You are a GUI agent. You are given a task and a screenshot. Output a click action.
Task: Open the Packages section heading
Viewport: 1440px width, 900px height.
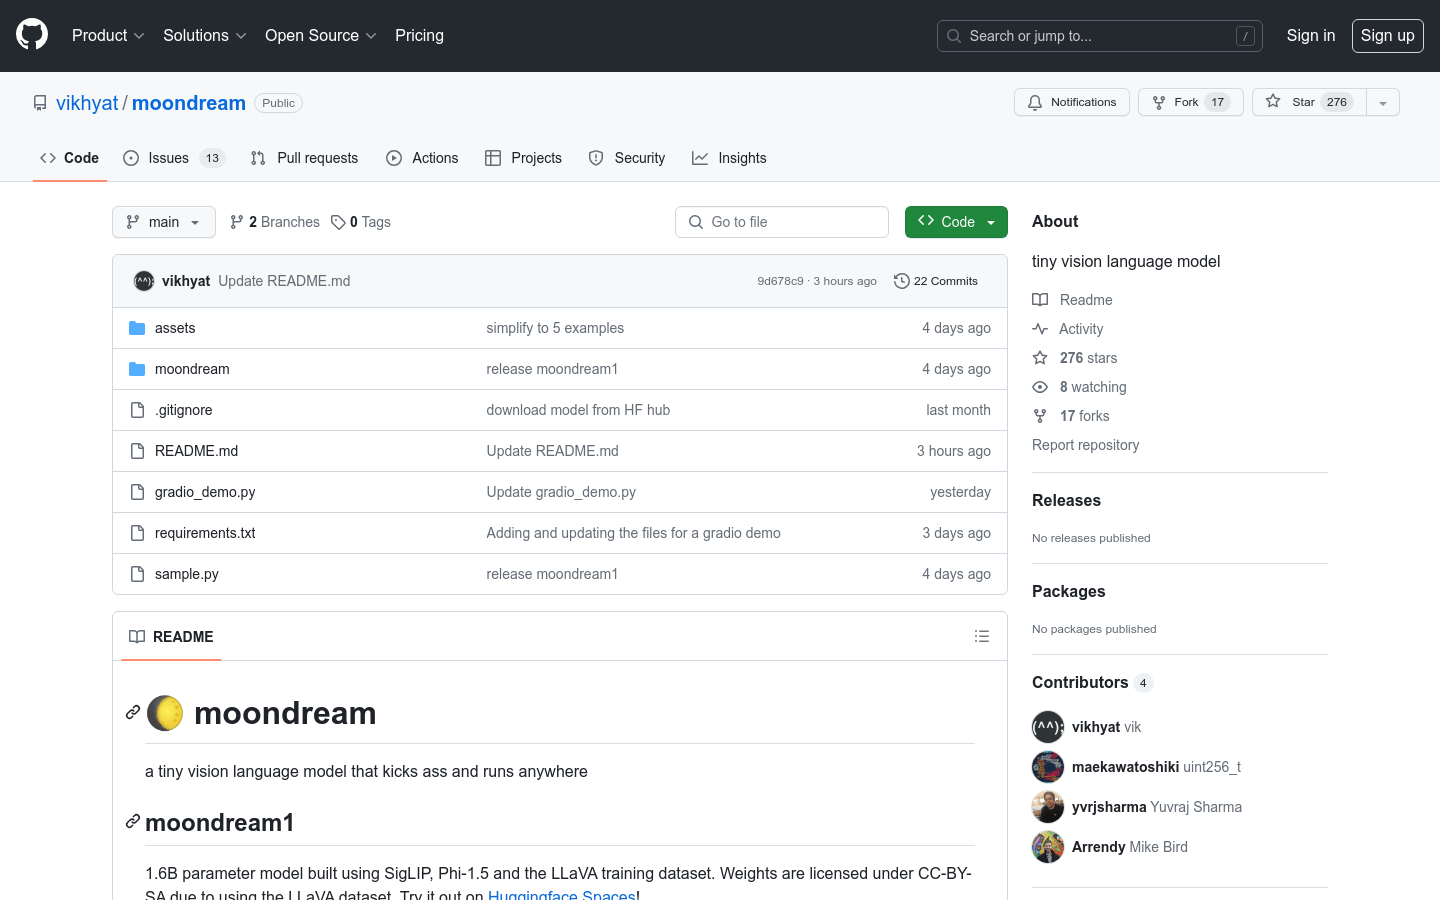pyautogui.click(x=1068, y=591)
